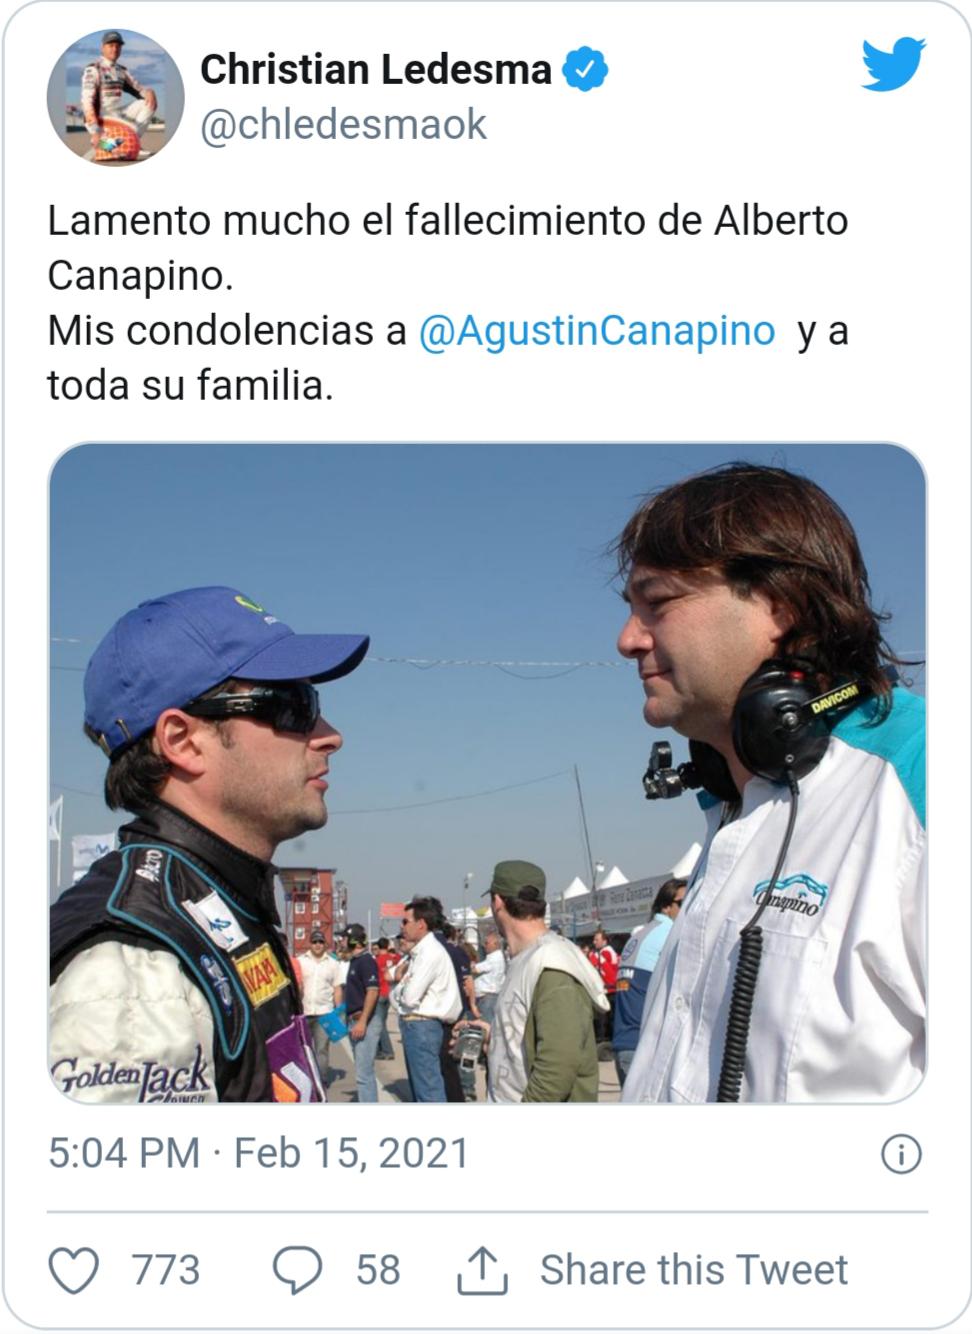This screenshot has height=1334, width=972.
Task: Click the Feb 15, 2021 date
Action: click(x=351, y=1153)
